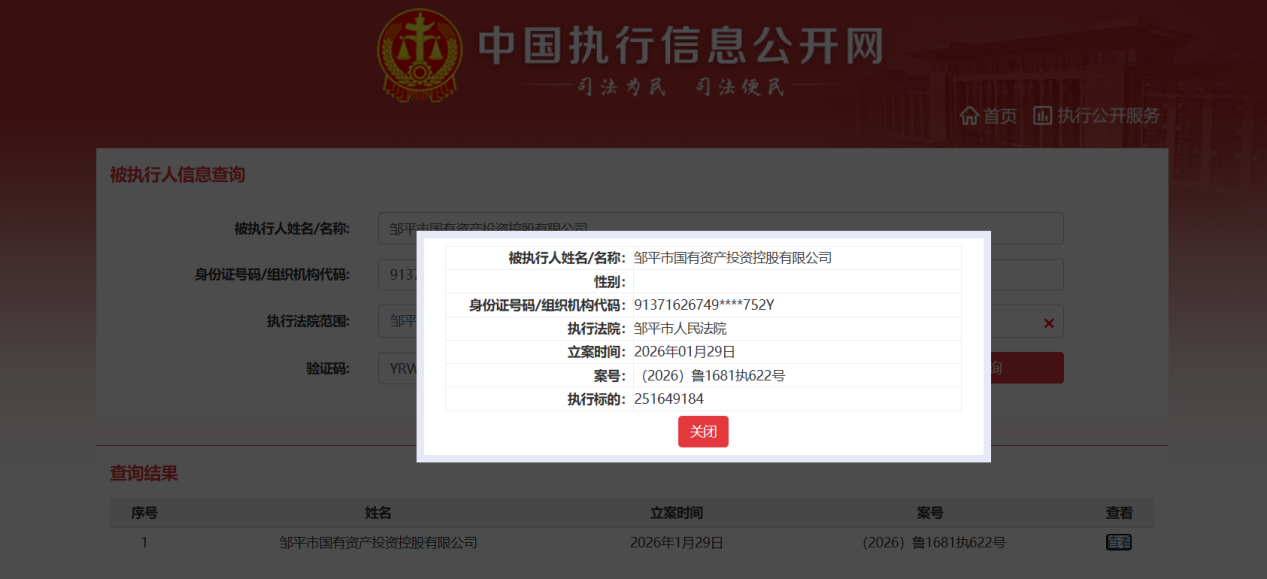1267x579 pixels.
Task: Select the company name in result row
Action: click(x=378, y=543)
